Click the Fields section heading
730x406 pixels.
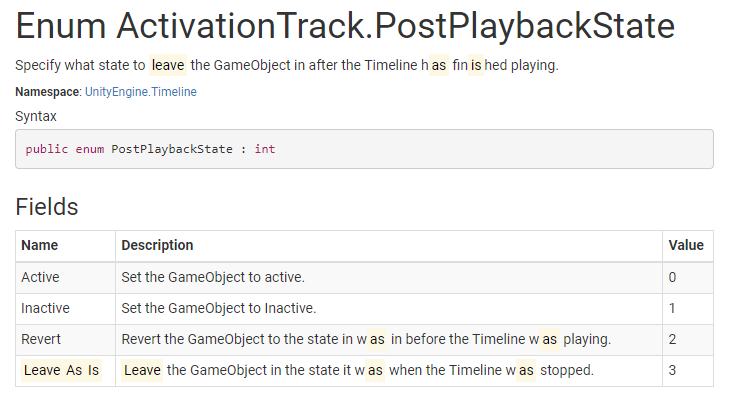(46, 207)
